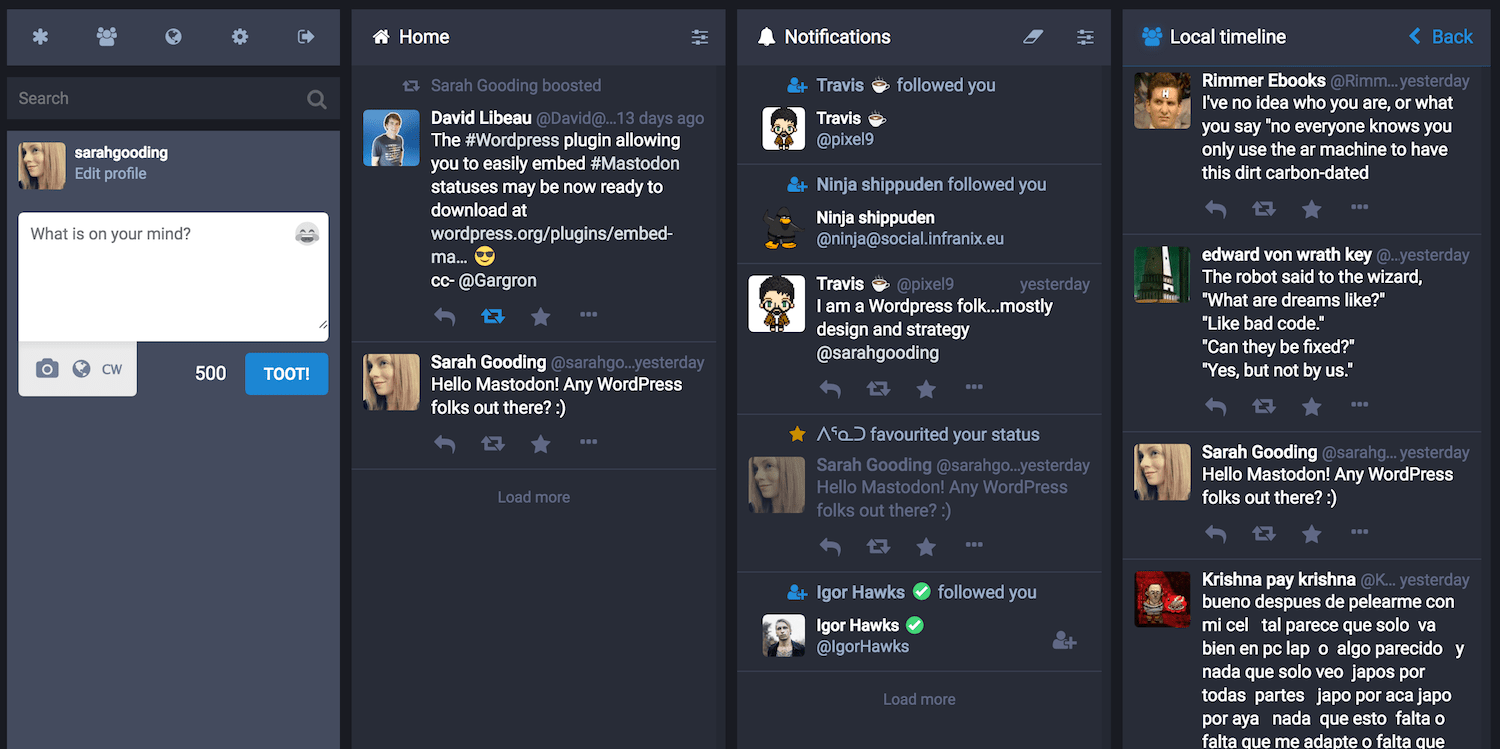This screenshot has width=1500, height=749.
Task: Open the emoji picker in the compose box
Action: pyautogui.click(x=307, y=234)
